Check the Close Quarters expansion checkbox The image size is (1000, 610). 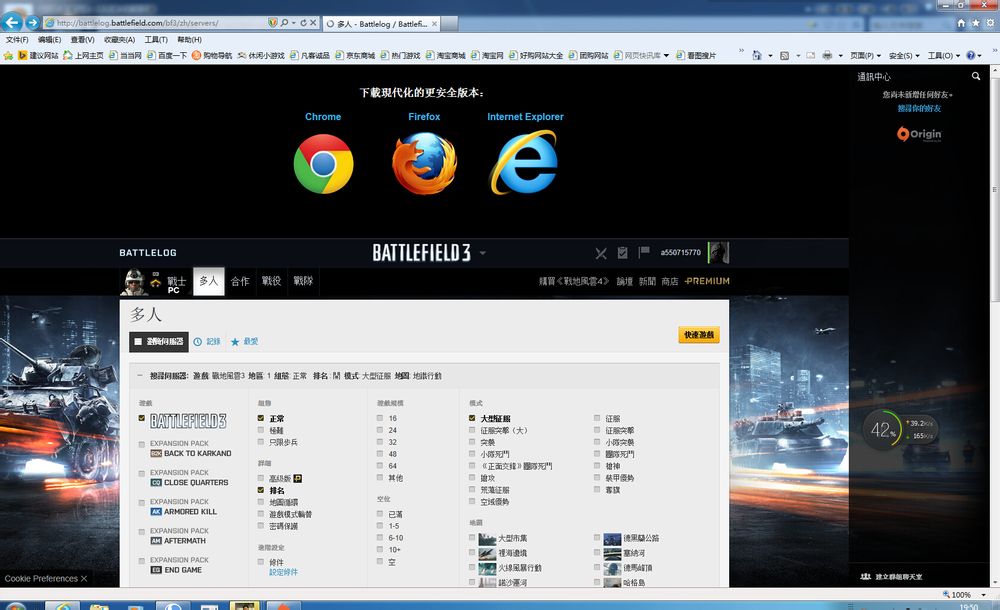[142, 474]
